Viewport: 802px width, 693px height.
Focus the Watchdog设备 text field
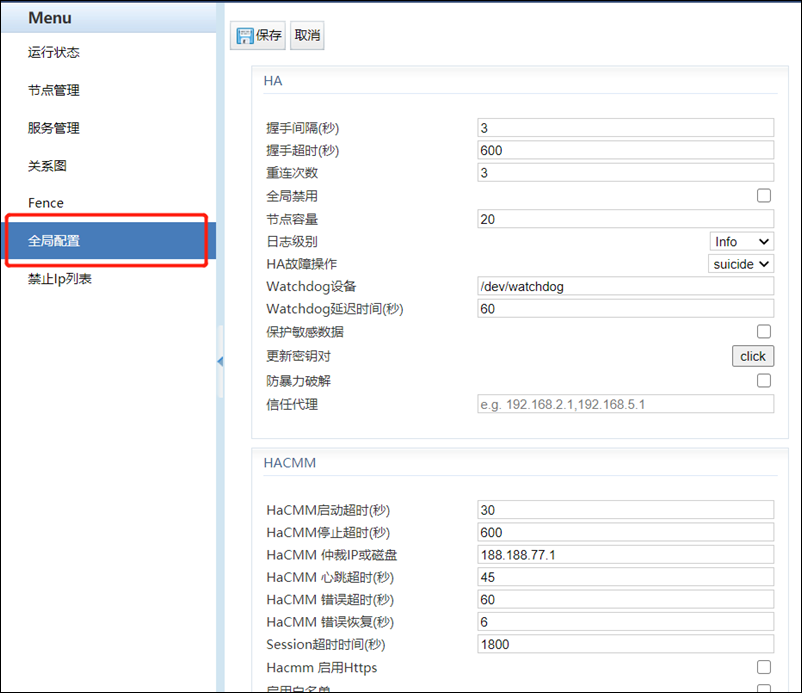(625, 286)
